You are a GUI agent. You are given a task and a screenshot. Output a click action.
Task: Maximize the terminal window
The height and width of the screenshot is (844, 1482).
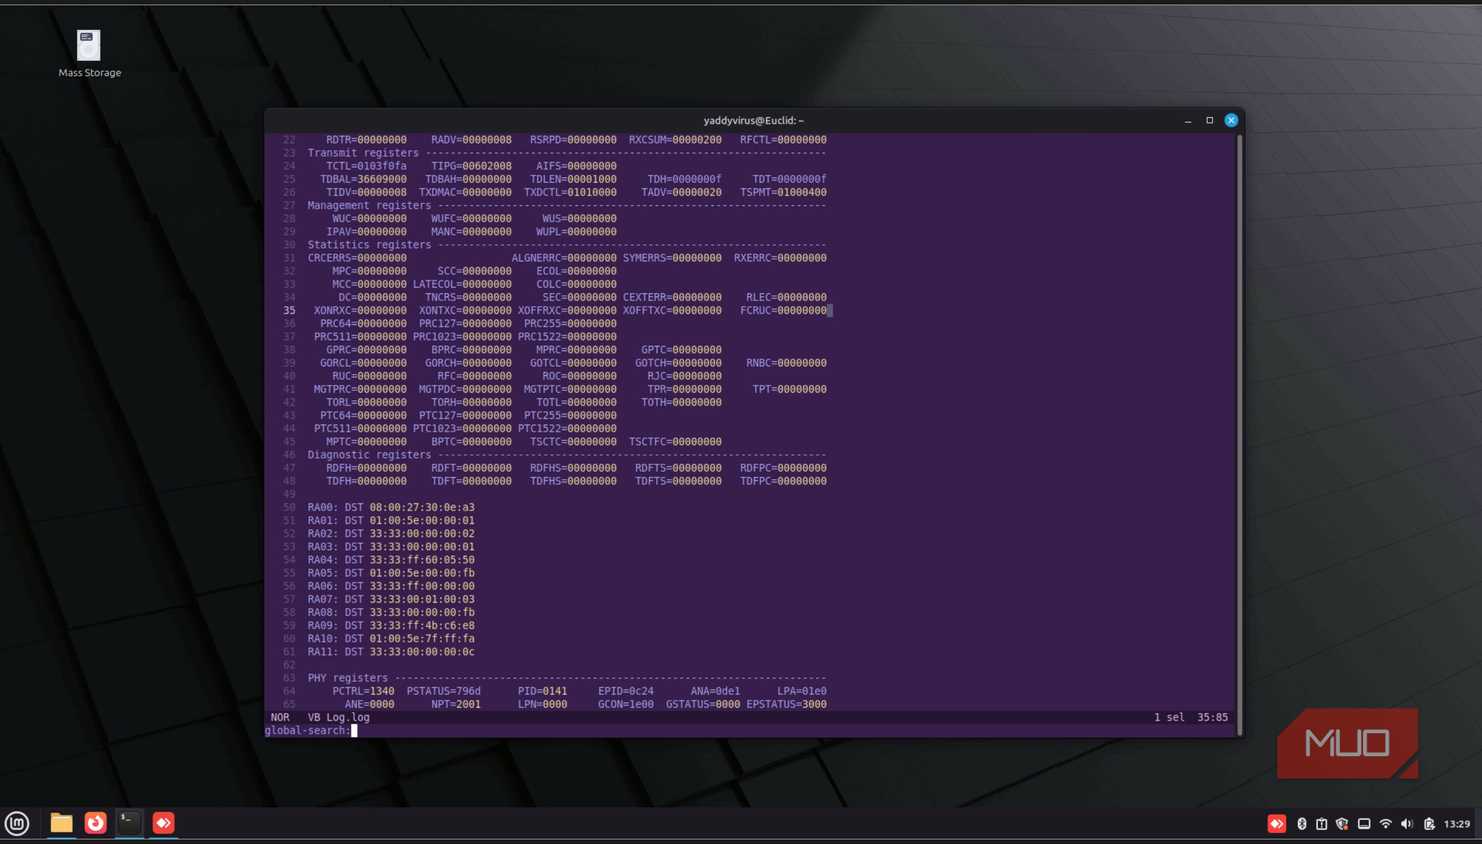pyautogui.click(x=1209, y=120)
